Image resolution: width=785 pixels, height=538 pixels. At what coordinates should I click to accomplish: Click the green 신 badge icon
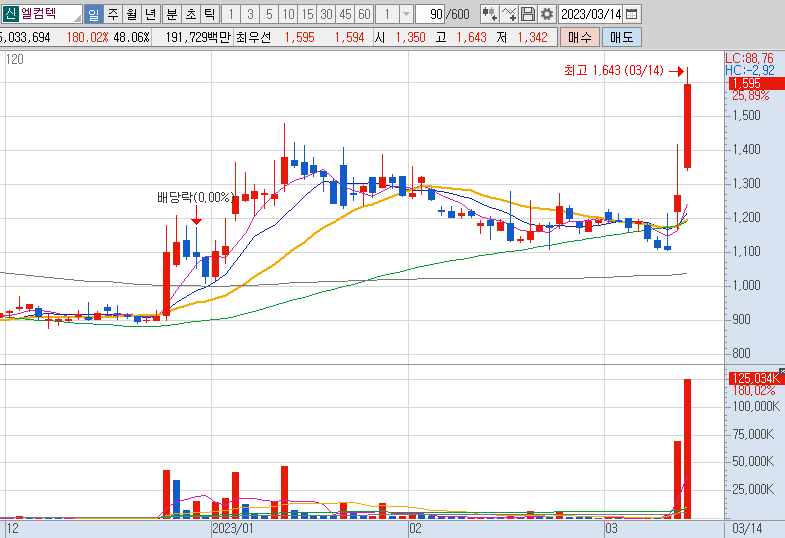coord(11,14)
